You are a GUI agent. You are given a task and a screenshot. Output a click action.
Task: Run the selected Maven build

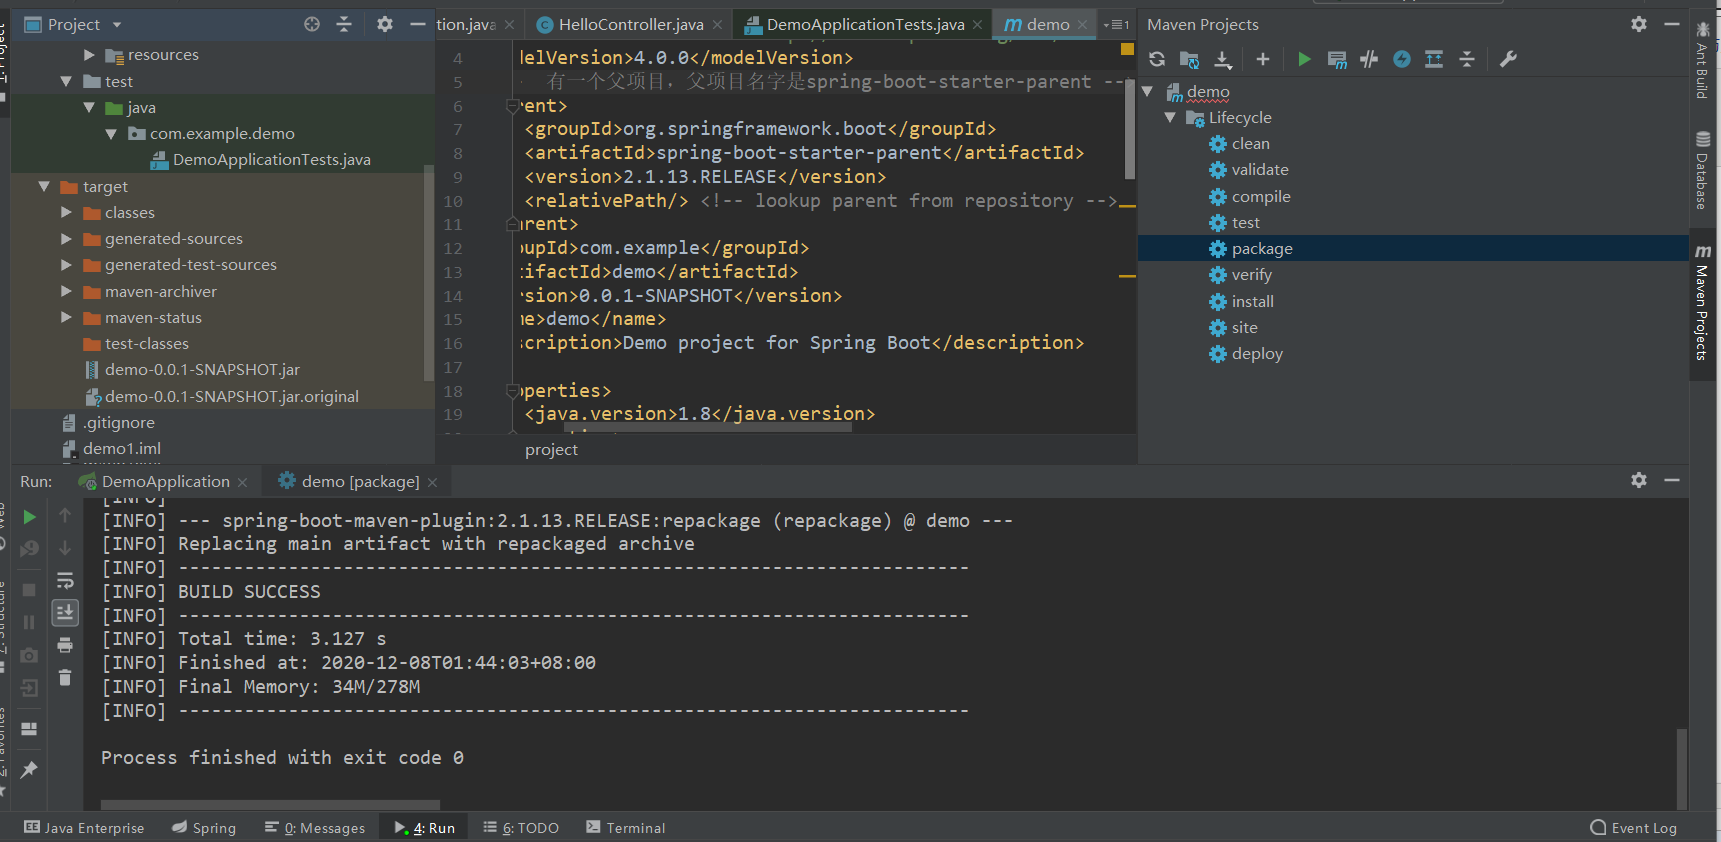(1304, 60)
